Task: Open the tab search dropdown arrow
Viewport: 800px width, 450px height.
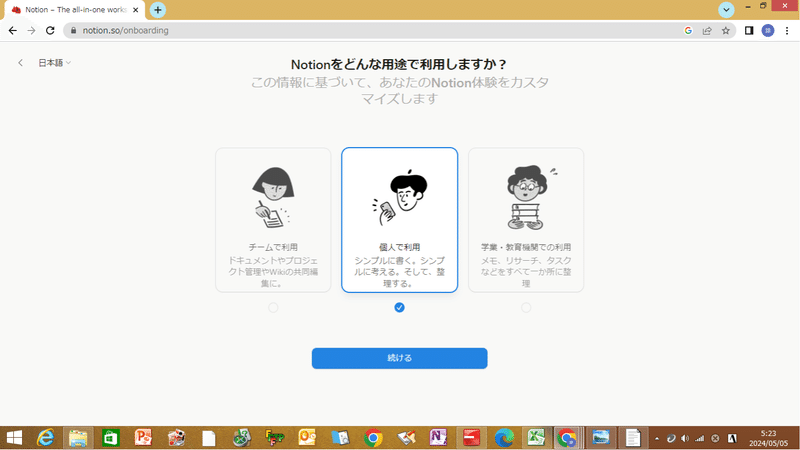Action: pyautogui.click(x=726, y=10)
